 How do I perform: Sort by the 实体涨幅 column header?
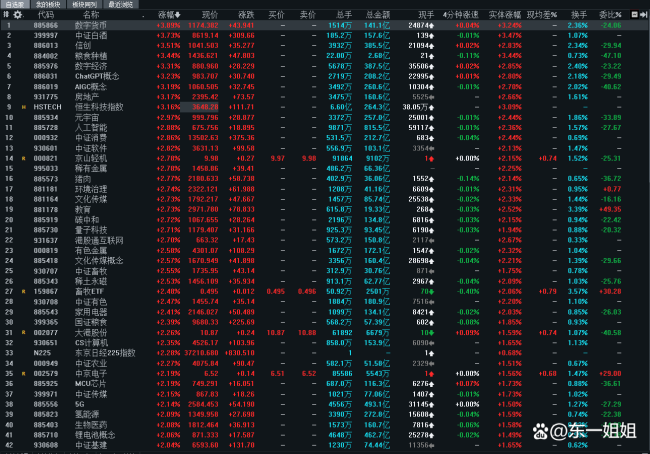(x=504, y=15)
